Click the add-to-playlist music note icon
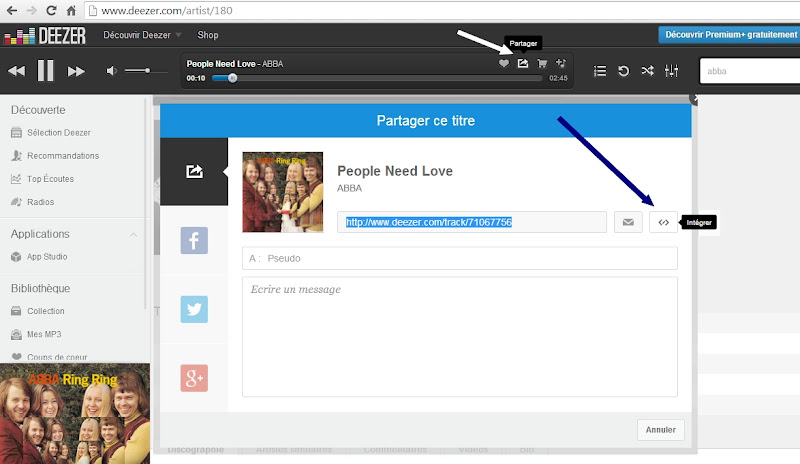This screenshot has width=800, height=464. tap(561, 63)
